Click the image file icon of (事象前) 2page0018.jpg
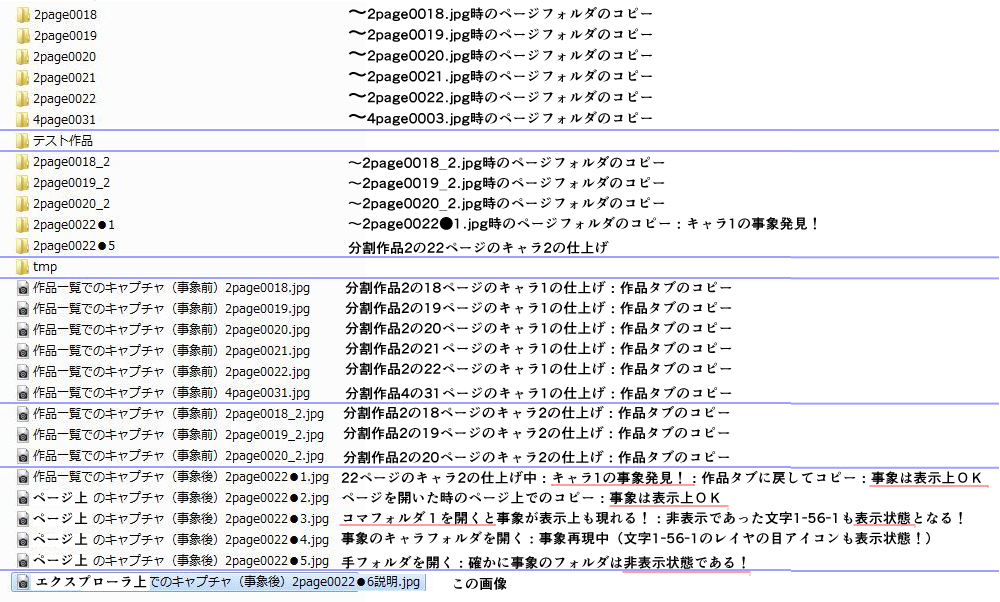The height and width of the screenshot is (602, 1000). tap(23, 288)
